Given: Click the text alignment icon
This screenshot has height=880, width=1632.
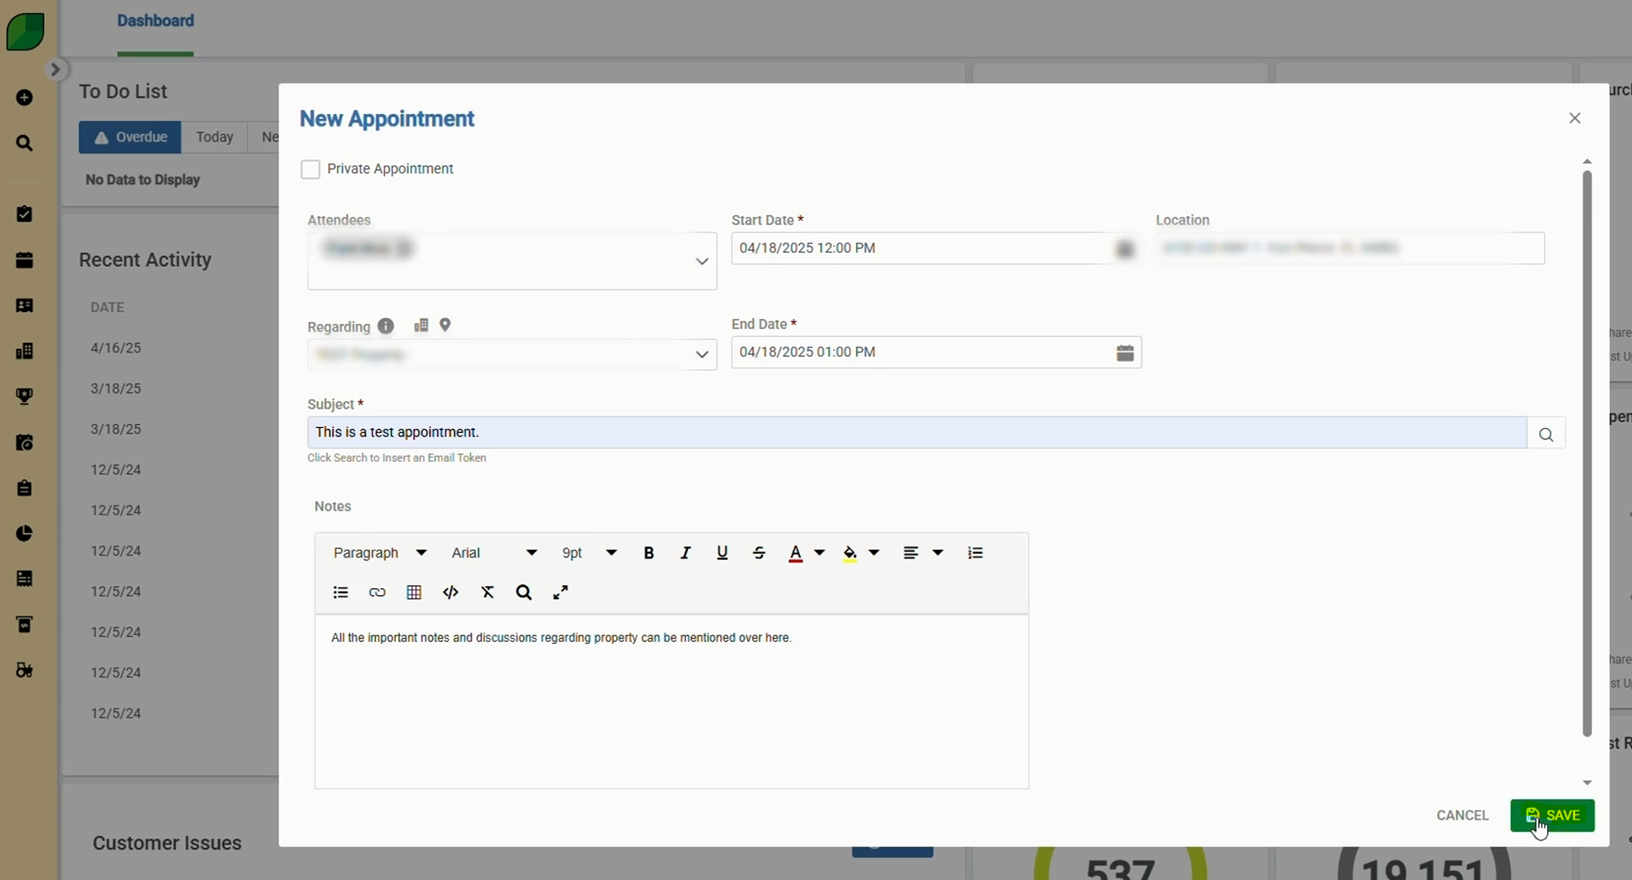Looking at the screenshot, I should pos(910,553).
